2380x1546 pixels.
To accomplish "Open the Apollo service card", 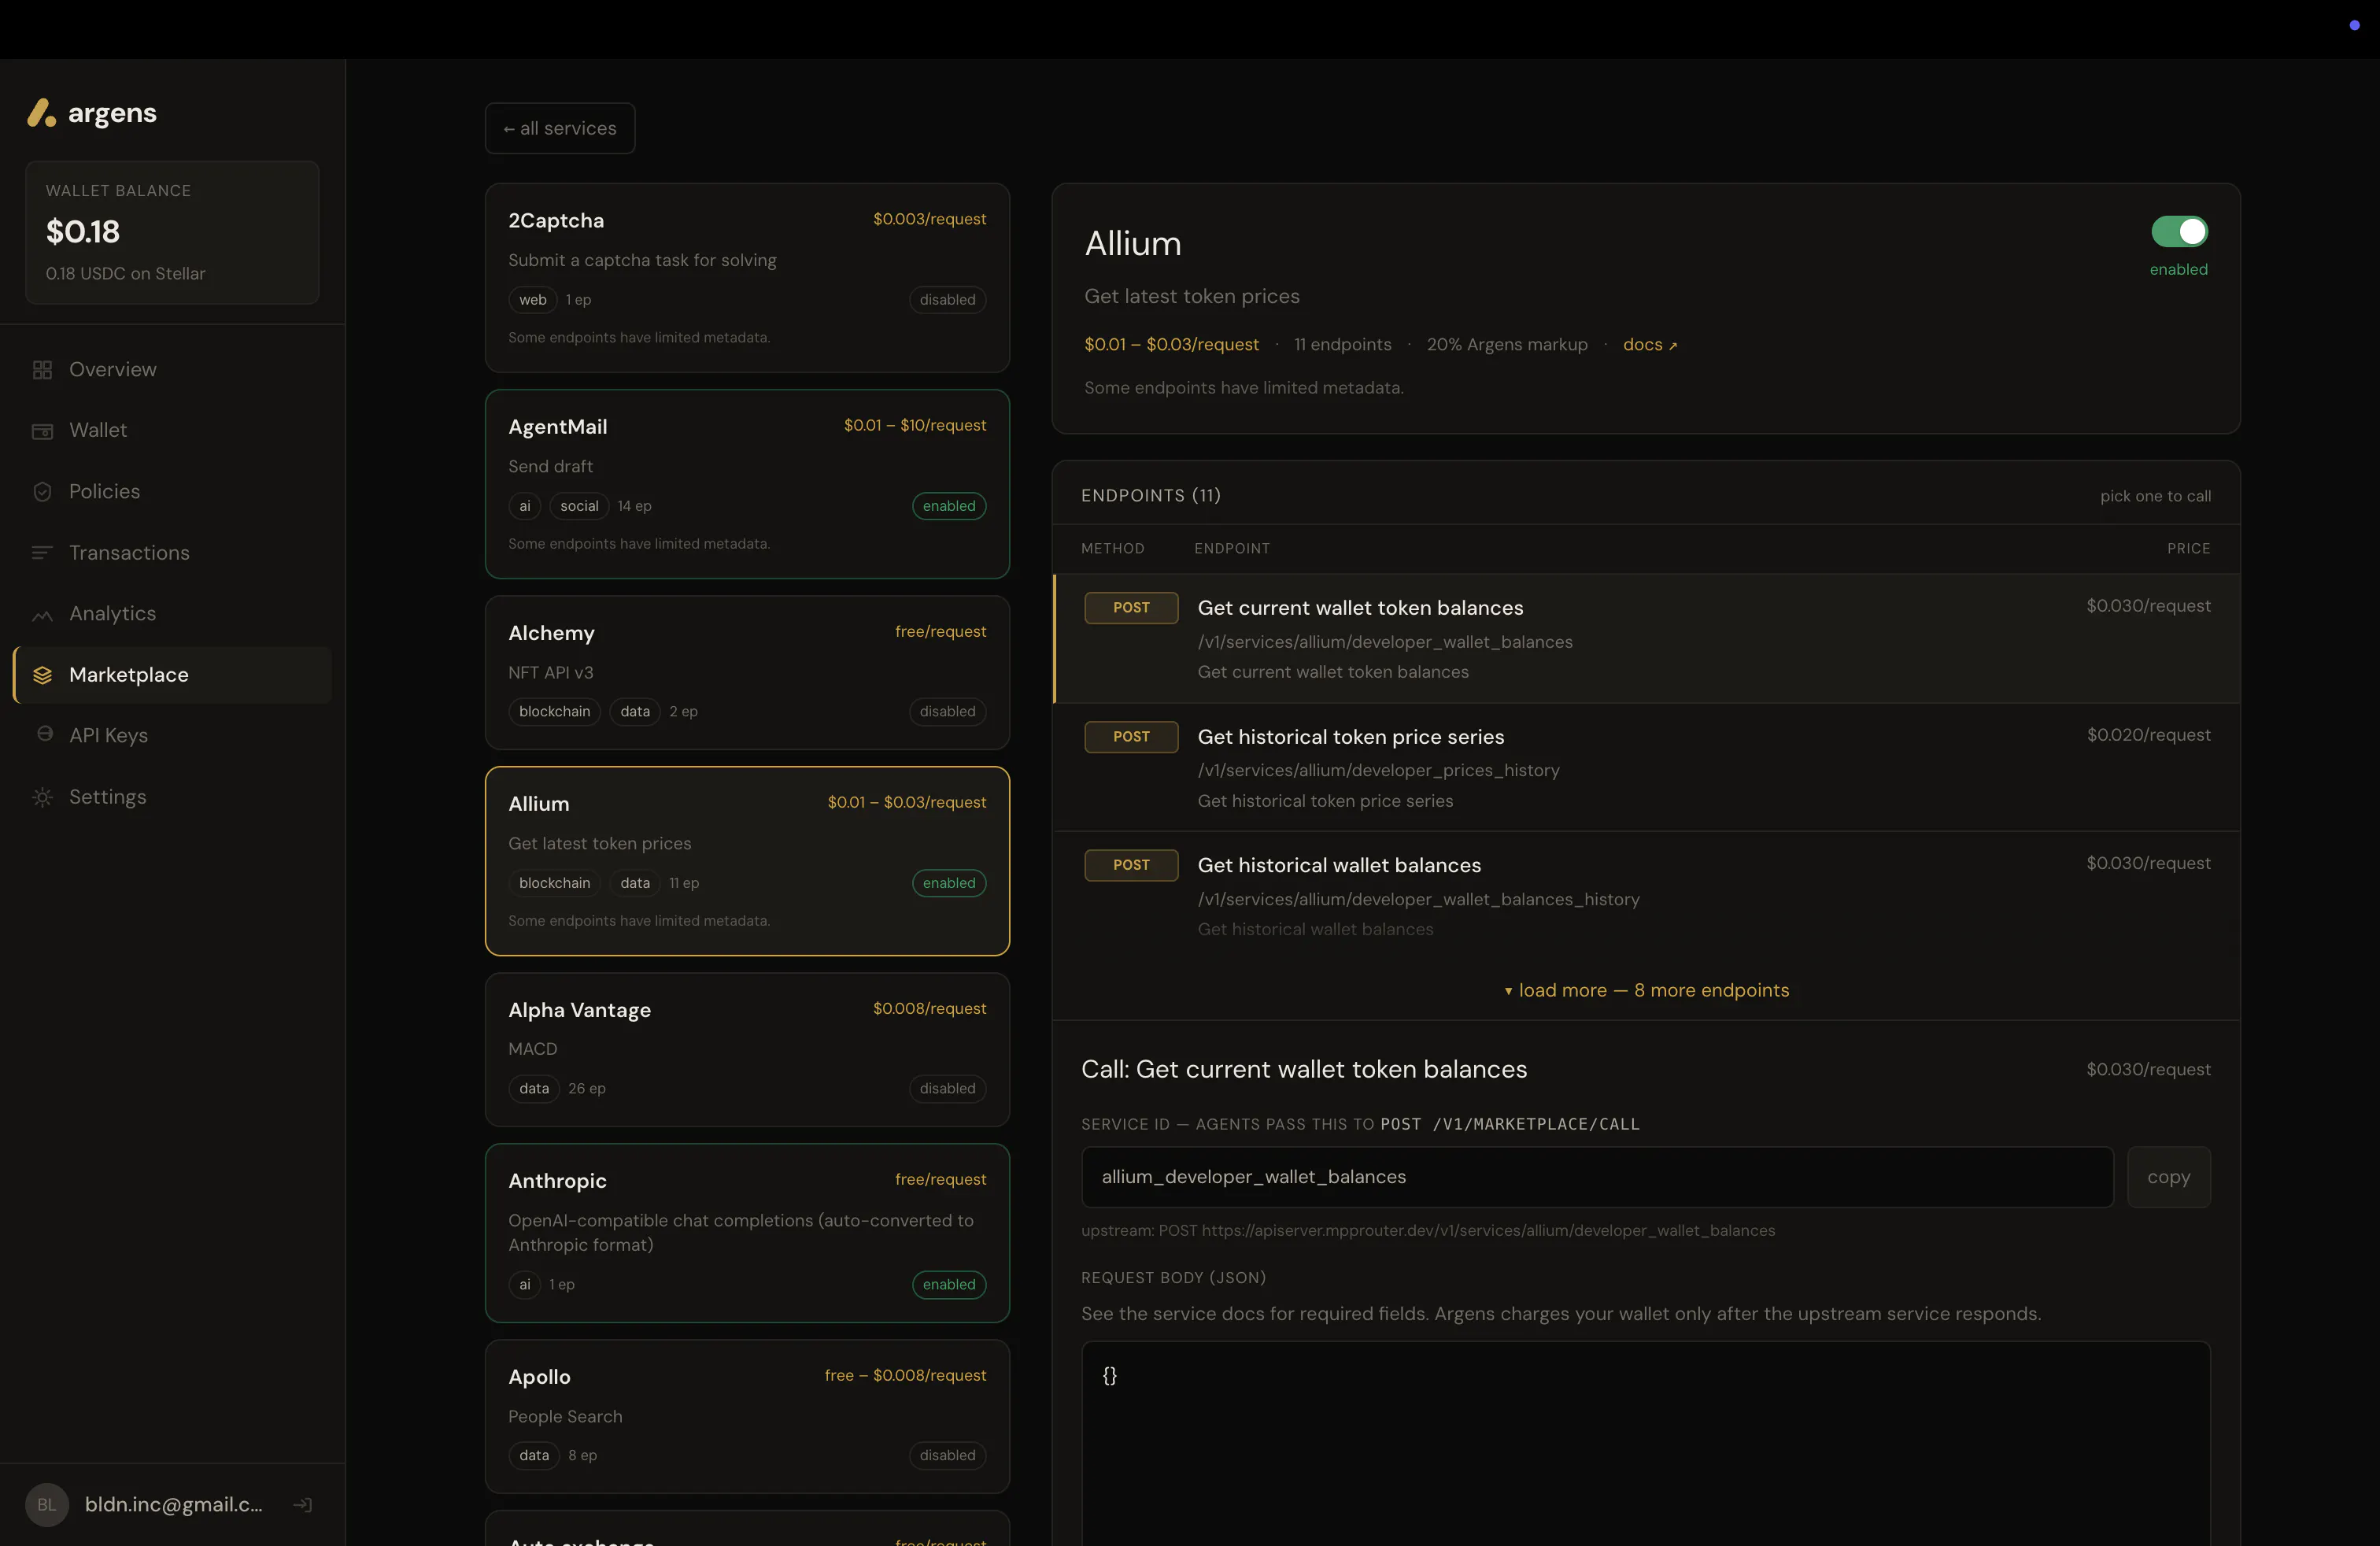I will (747, 1417).
